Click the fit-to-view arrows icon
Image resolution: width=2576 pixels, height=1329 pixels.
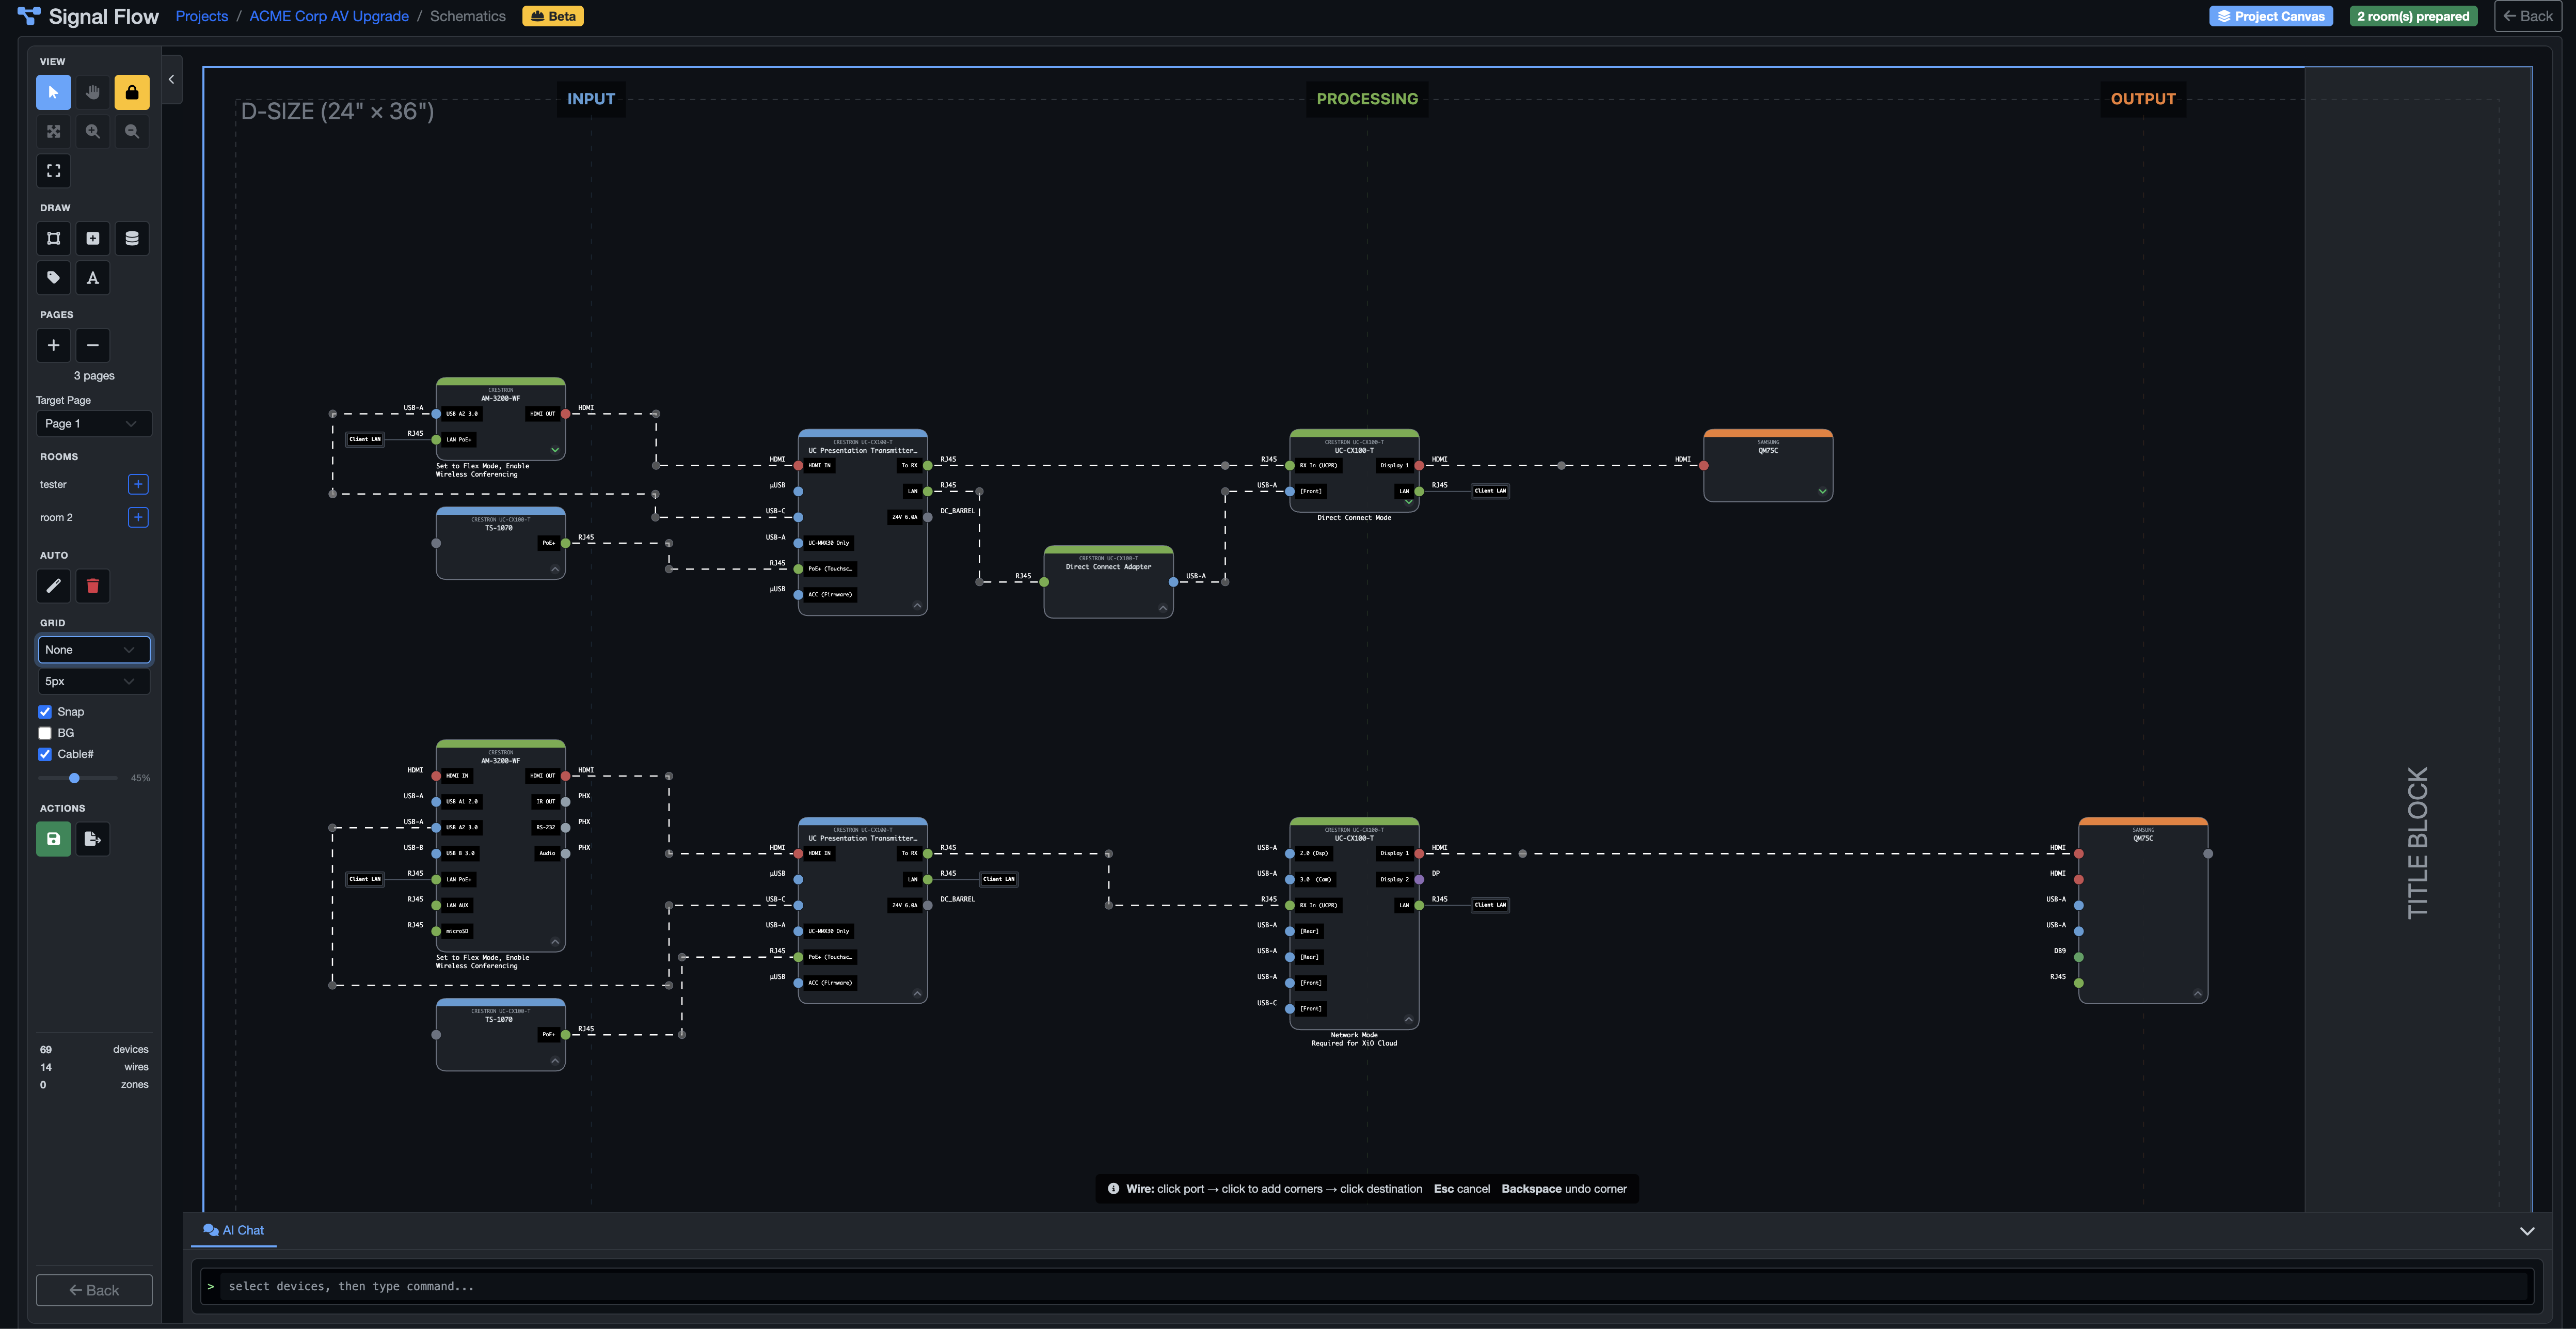point(54,131)
